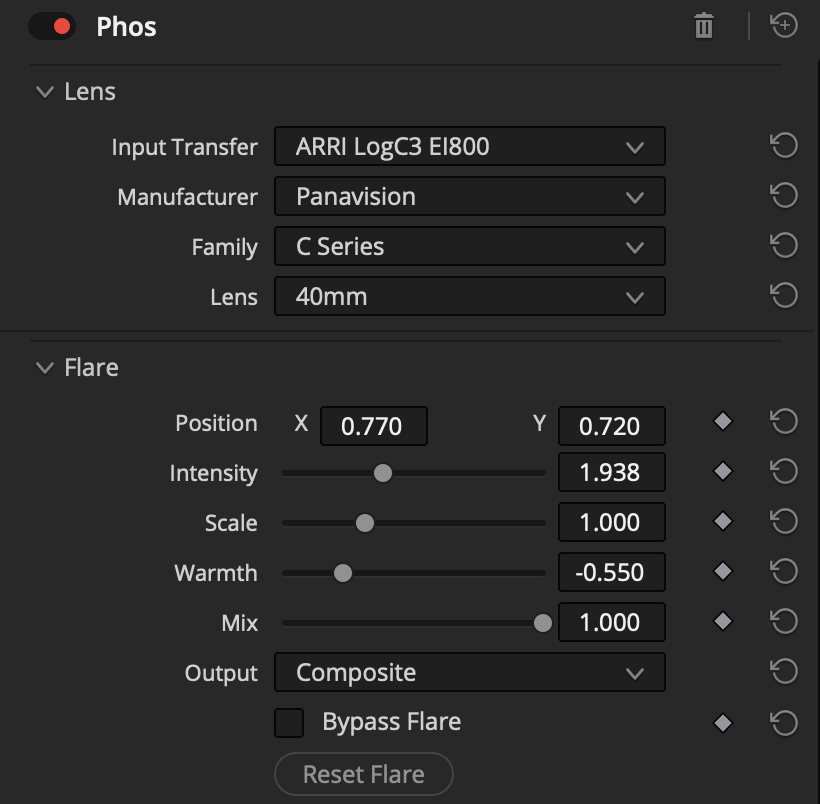Click the Position X field 0.770
The width and height of the screenshot is (820, 804).
click(374, 426)
